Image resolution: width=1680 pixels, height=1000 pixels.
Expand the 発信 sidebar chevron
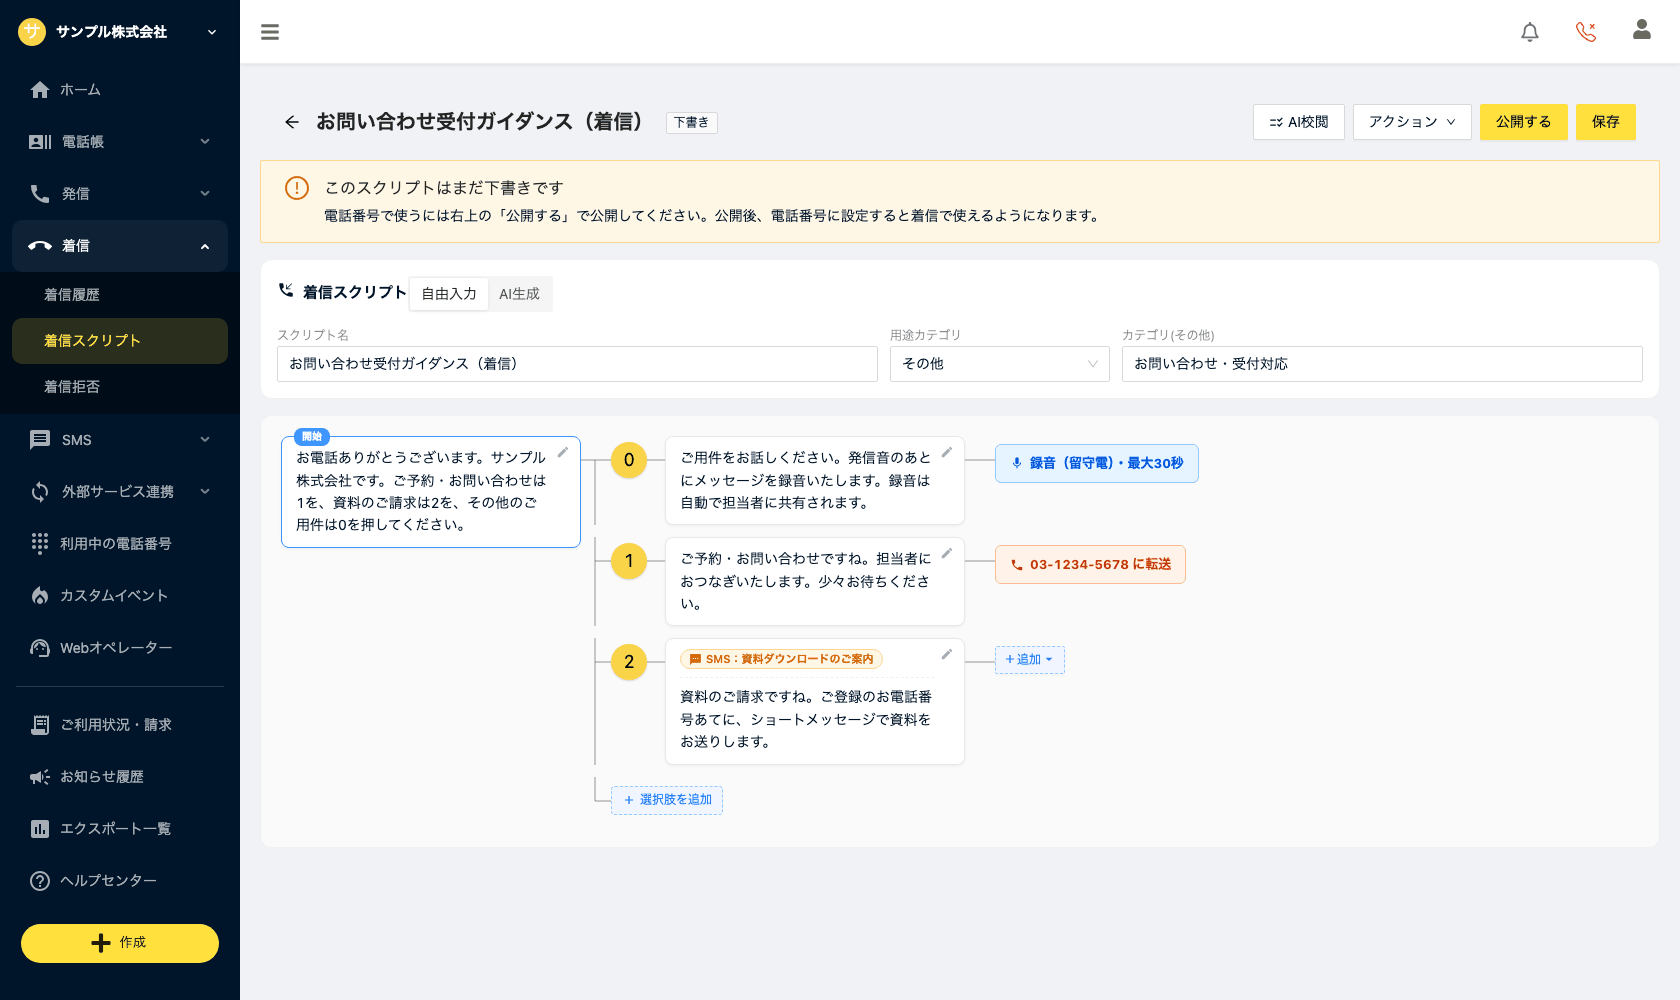pyautogui.click(x=205, y=194)
